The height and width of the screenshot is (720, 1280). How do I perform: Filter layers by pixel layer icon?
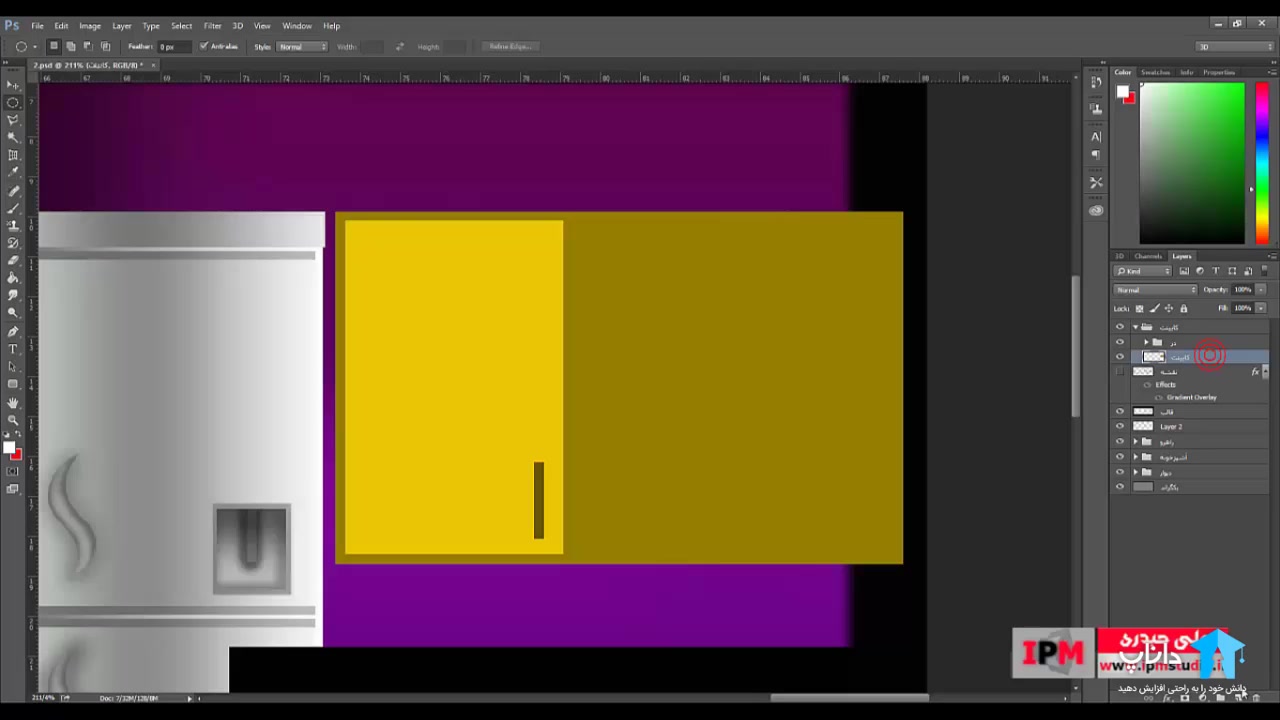coord(1184,271)
